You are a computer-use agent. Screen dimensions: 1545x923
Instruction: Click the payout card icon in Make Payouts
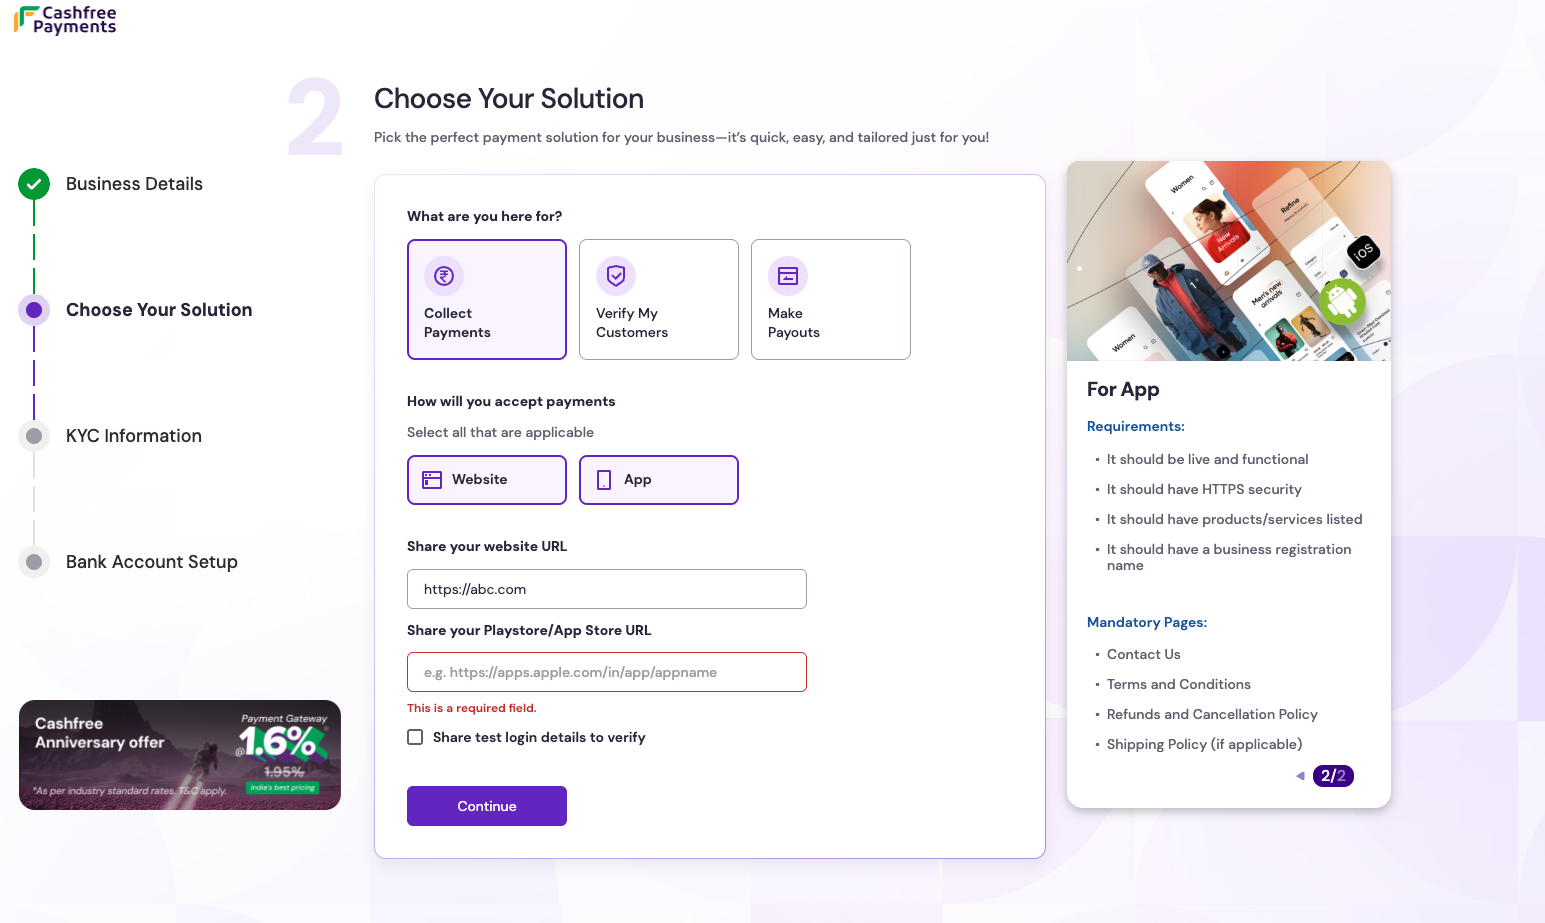coord(787,276)
